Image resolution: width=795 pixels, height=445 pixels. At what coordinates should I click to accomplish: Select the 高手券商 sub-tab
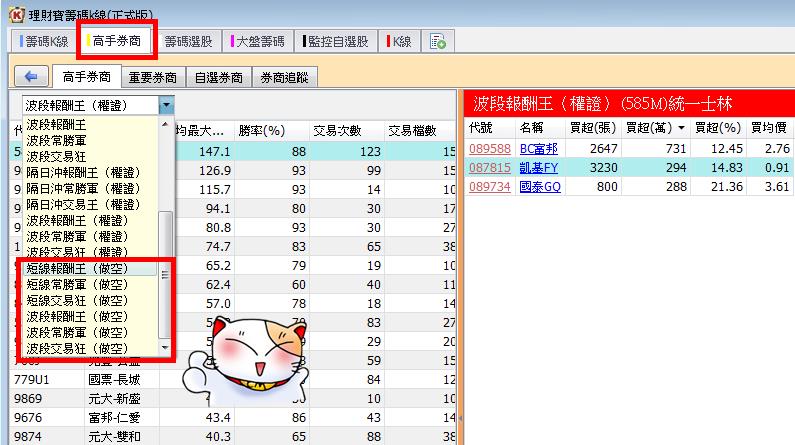[x=87, y=77]
